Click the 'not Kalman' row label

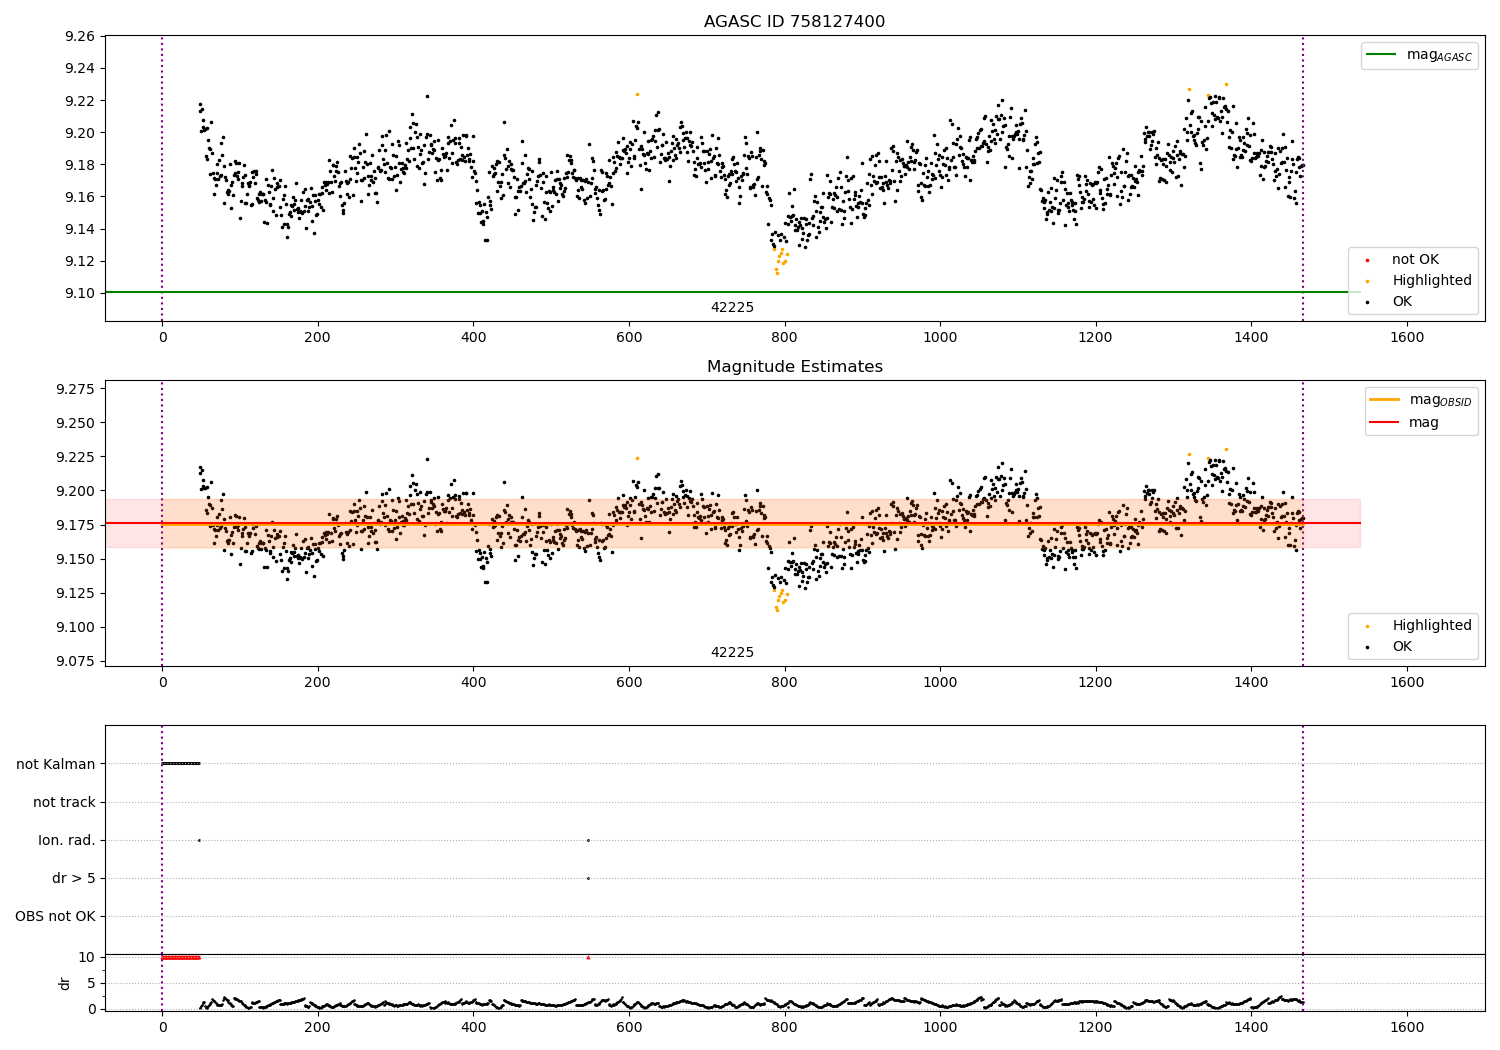tap(56, 764)
